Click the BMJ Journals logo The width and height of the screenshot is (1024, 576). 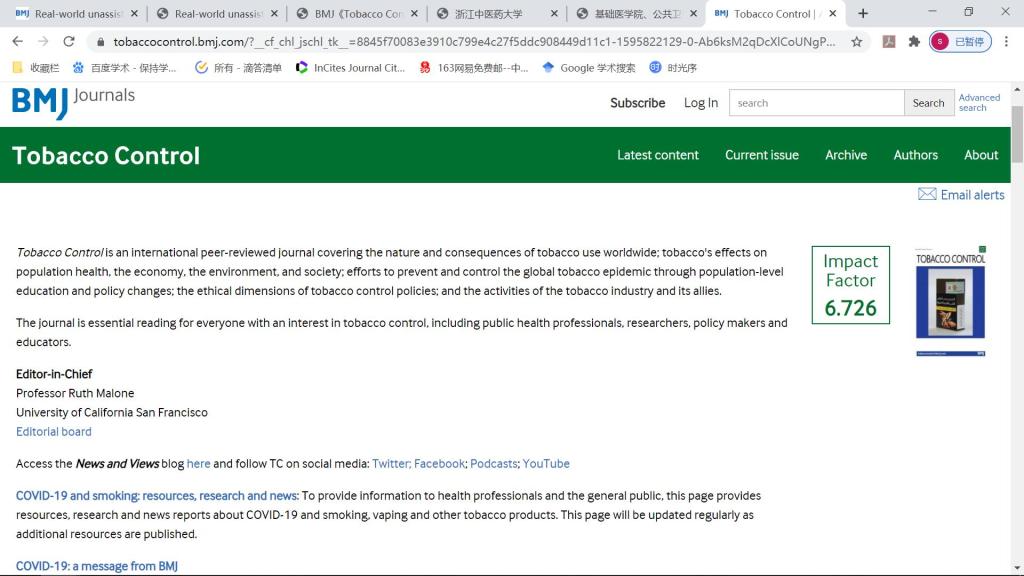pos(73,101)
